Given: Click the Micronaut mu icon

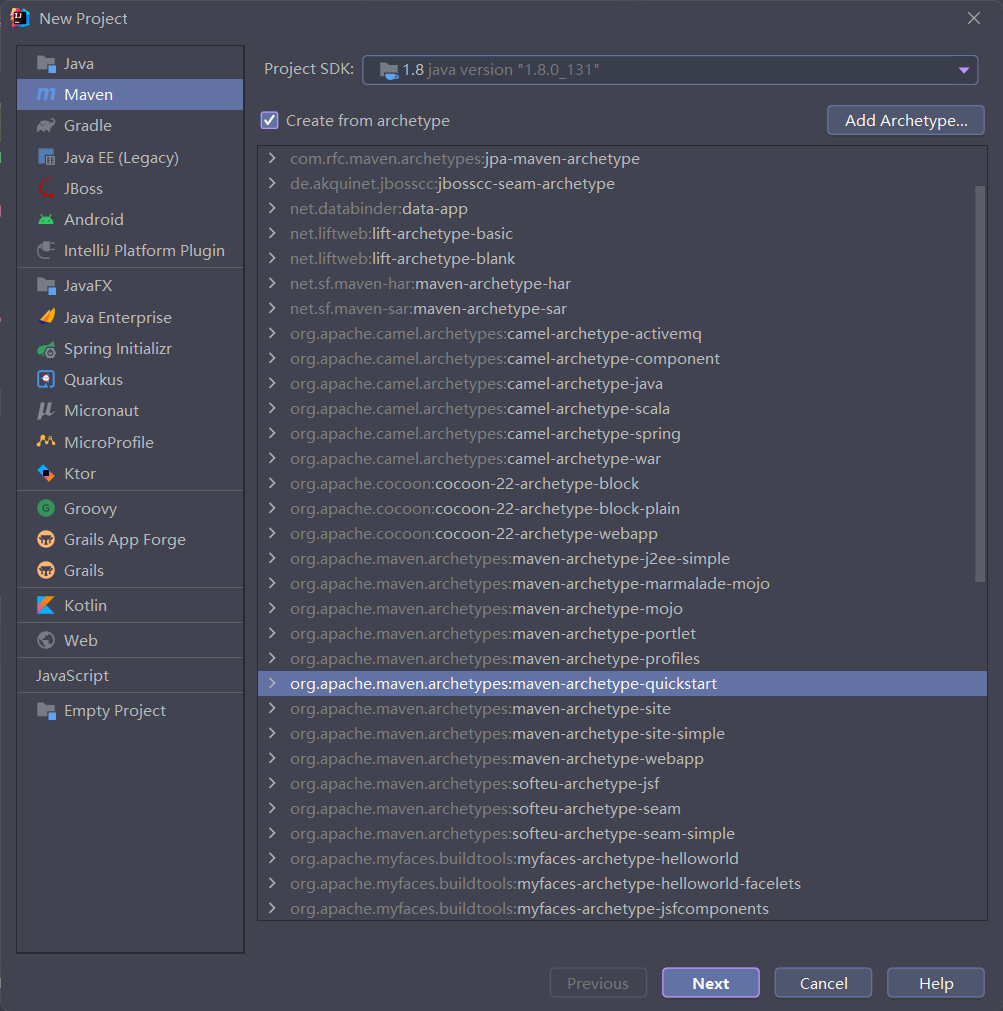Looking at the screenshot, I should pos(46,410).
